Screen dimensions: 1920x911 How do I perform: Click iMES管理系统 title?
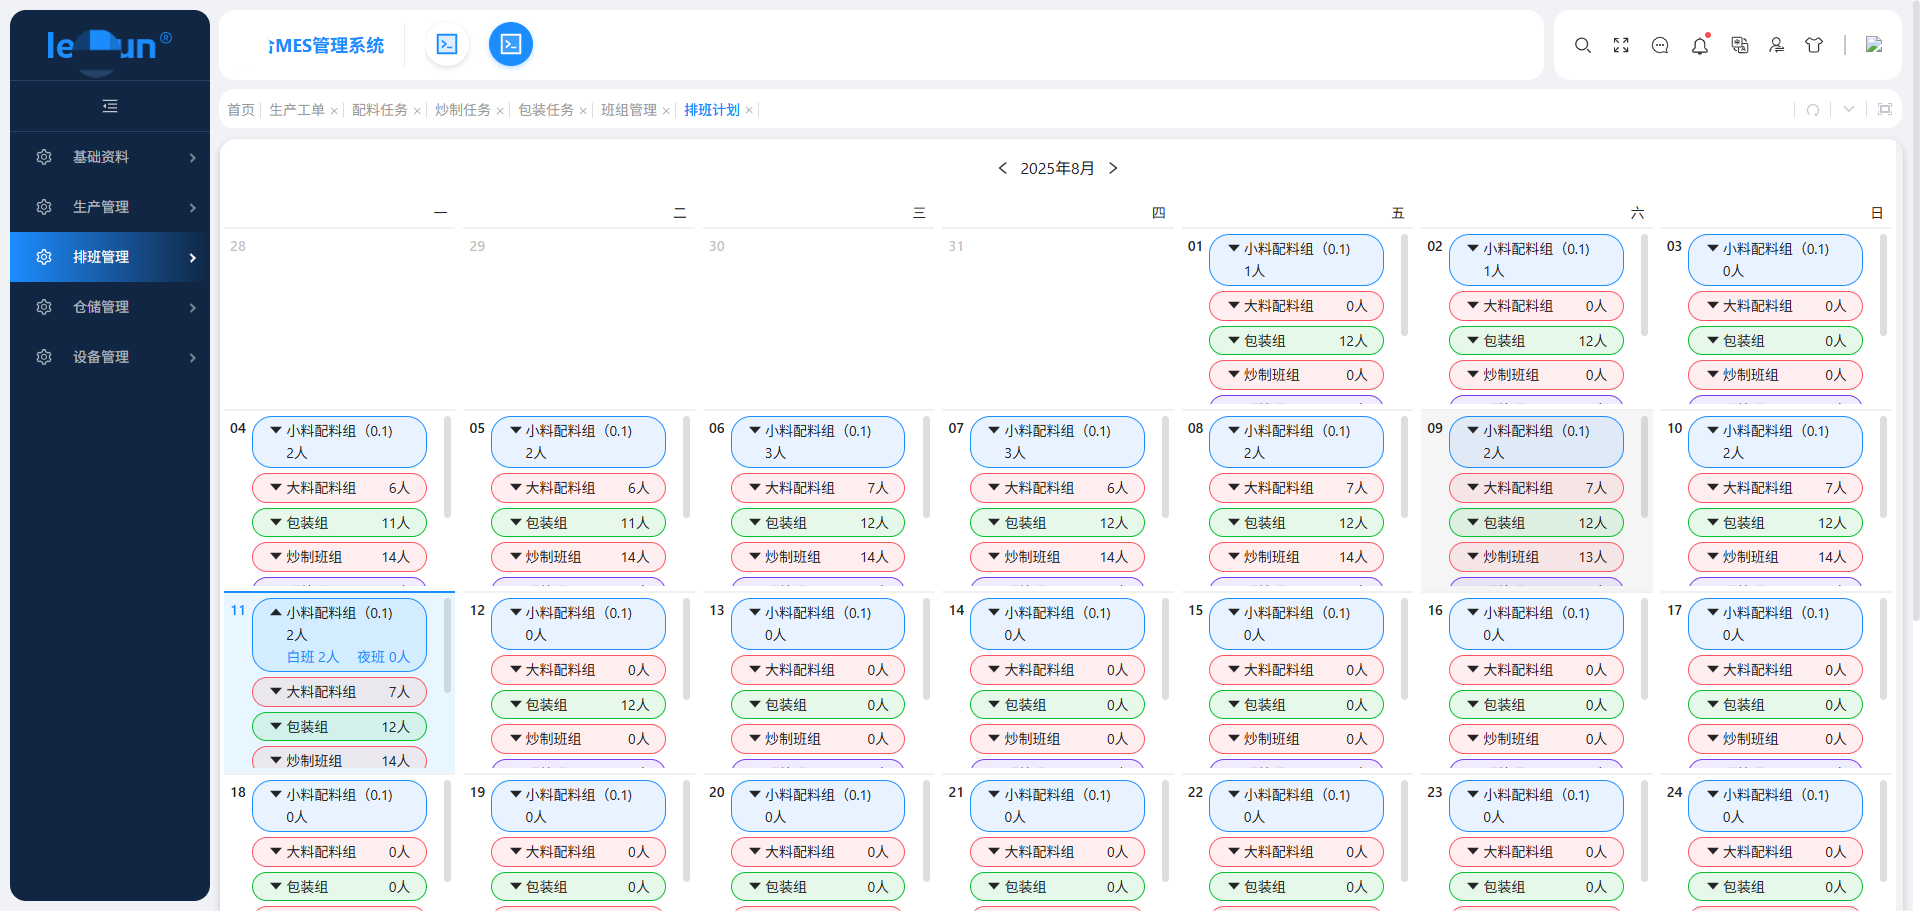tap(326, 45)
